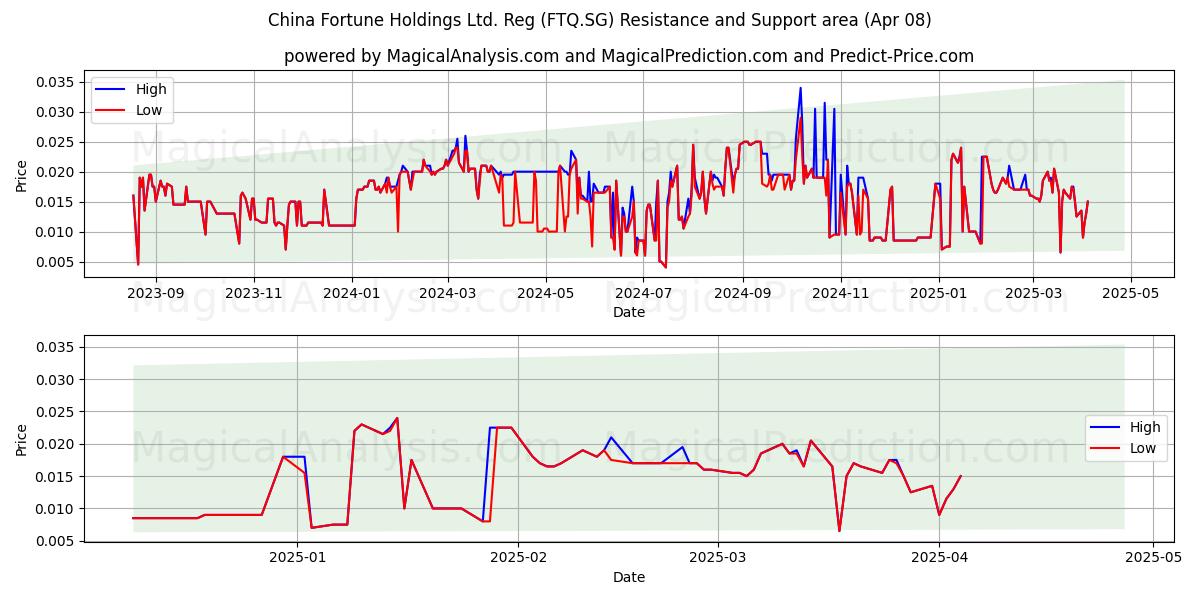Screen dimensions: 1200x600
Task: Click the '2025-04' x-axis label in bottom chart
Action: [939, 559]
